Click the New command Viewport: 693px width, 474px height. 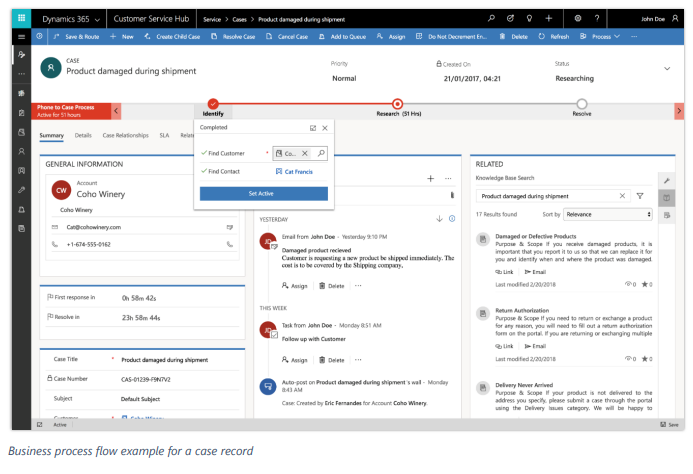coord(122,37)
